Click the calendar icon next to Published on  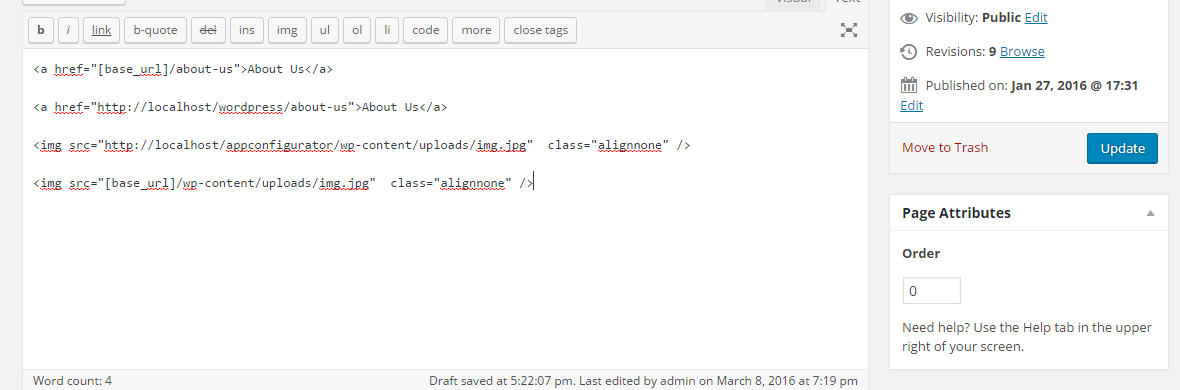pos(909,85)
